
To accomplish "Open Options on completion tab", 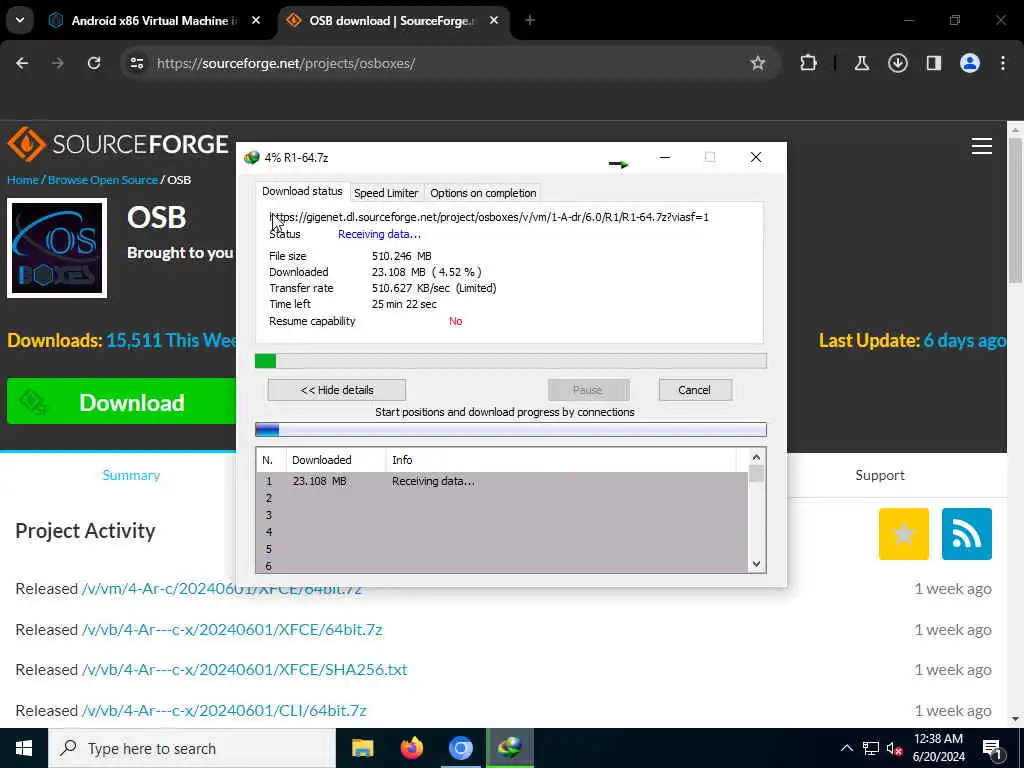I will (483, 193).
